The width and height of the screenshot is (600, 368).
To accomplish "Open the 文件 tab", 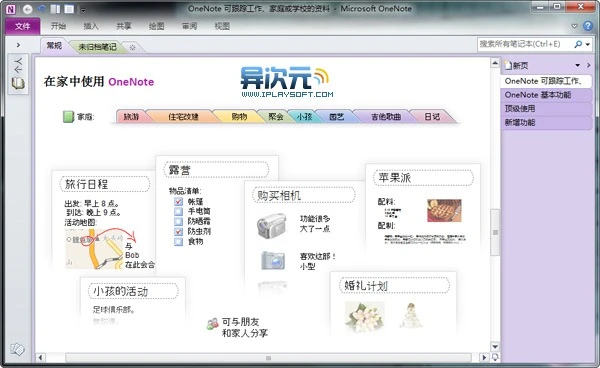I will [x=23, y=26].
